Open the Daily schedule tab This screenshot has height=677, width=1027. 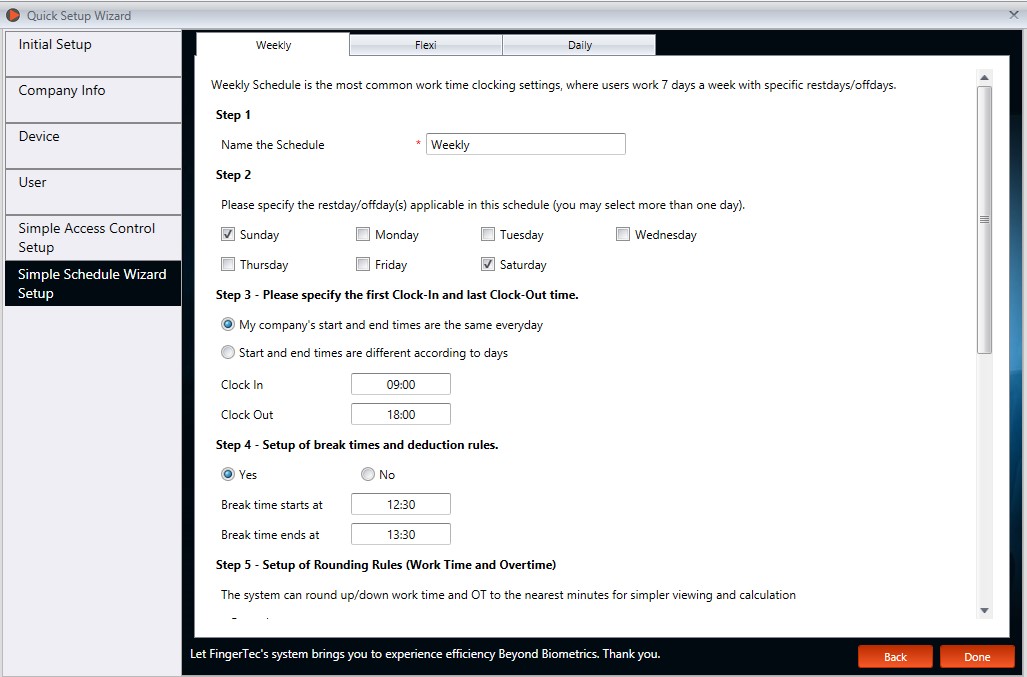(x=580, y=45)
